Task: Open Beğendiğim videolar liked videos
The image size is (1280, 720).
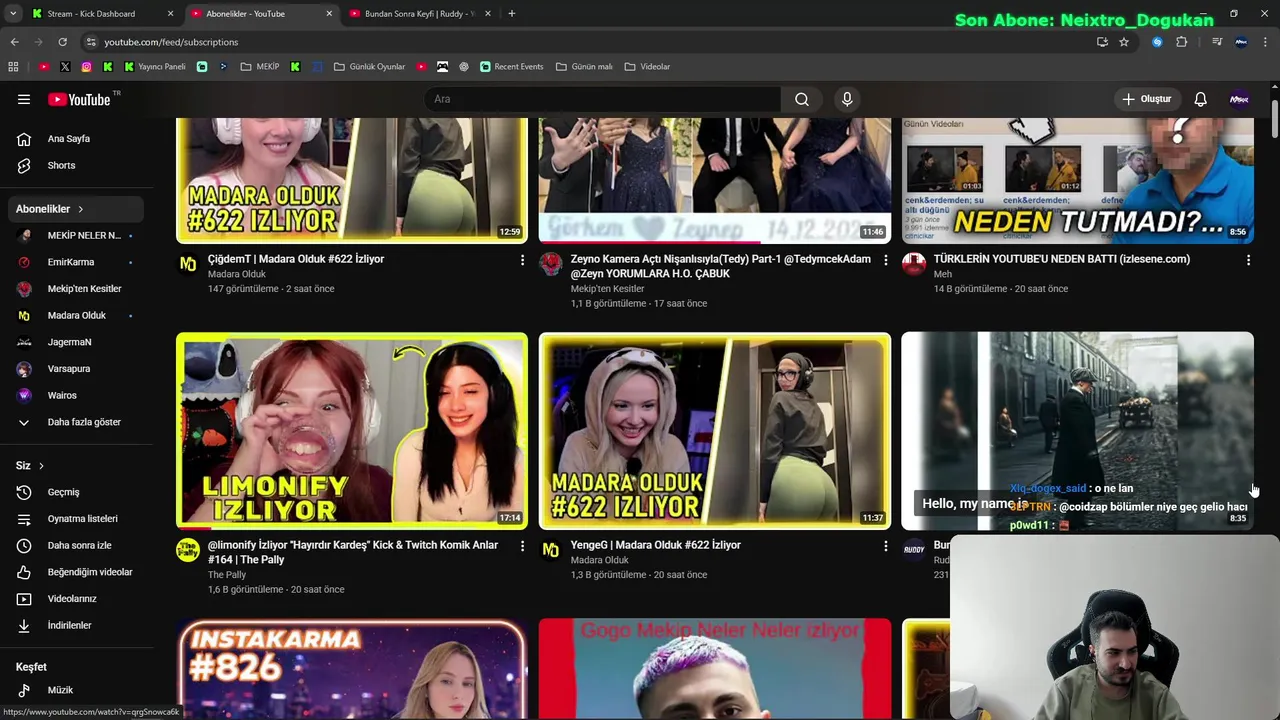Action: click(x=78, y=572)
